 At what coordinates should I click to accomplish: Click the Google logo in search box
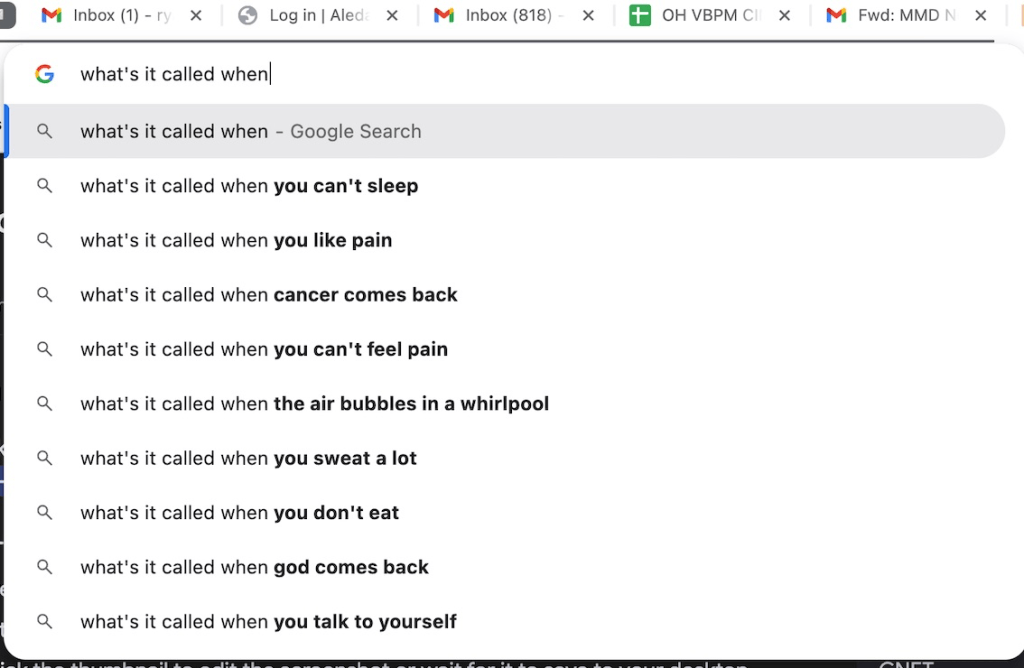[x=44, y=74]
